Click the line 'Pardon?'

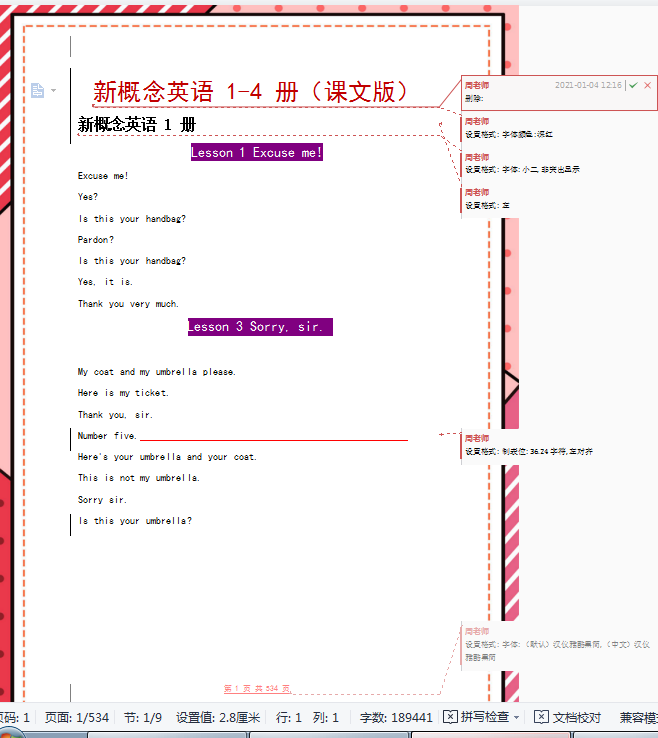[x=96, y=240]
